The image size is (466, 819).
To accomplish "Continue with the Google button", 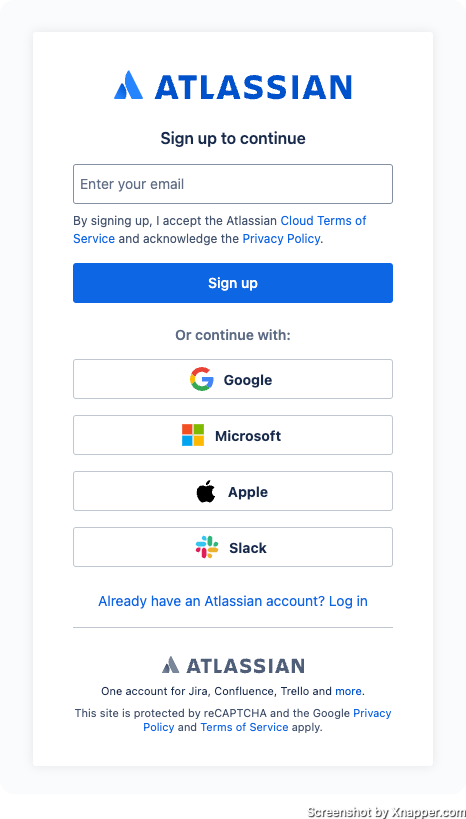I will [233, 379].
